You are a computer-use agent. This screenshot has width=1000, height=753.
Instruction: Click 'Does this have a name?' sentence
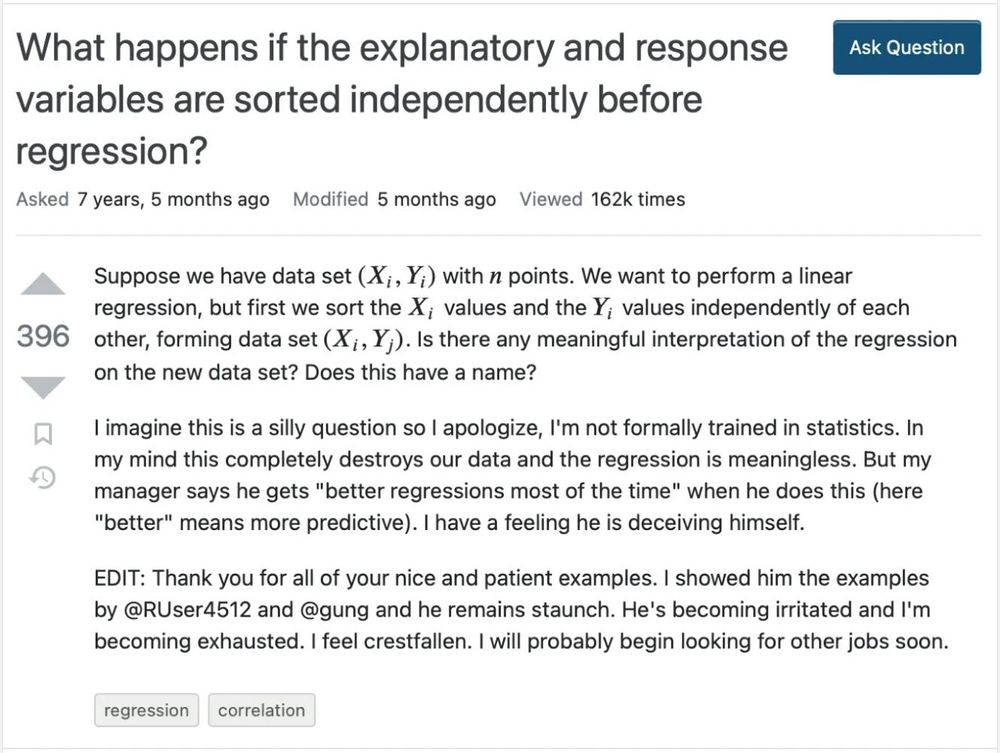coord(420,372)
